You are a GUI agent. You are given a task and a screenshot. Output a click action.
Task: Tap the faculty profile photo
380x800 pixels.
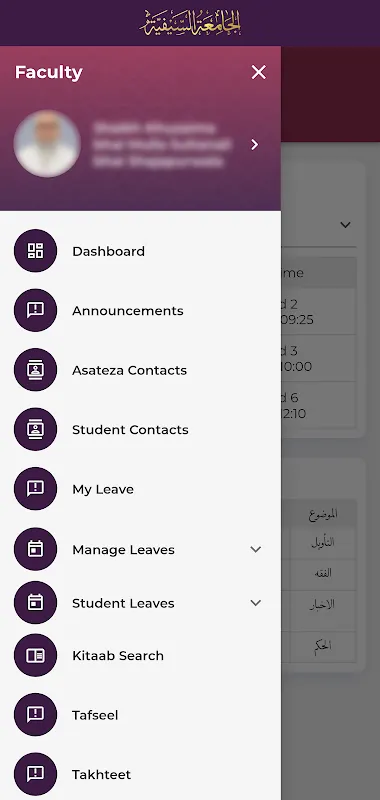tap(47, 144)
